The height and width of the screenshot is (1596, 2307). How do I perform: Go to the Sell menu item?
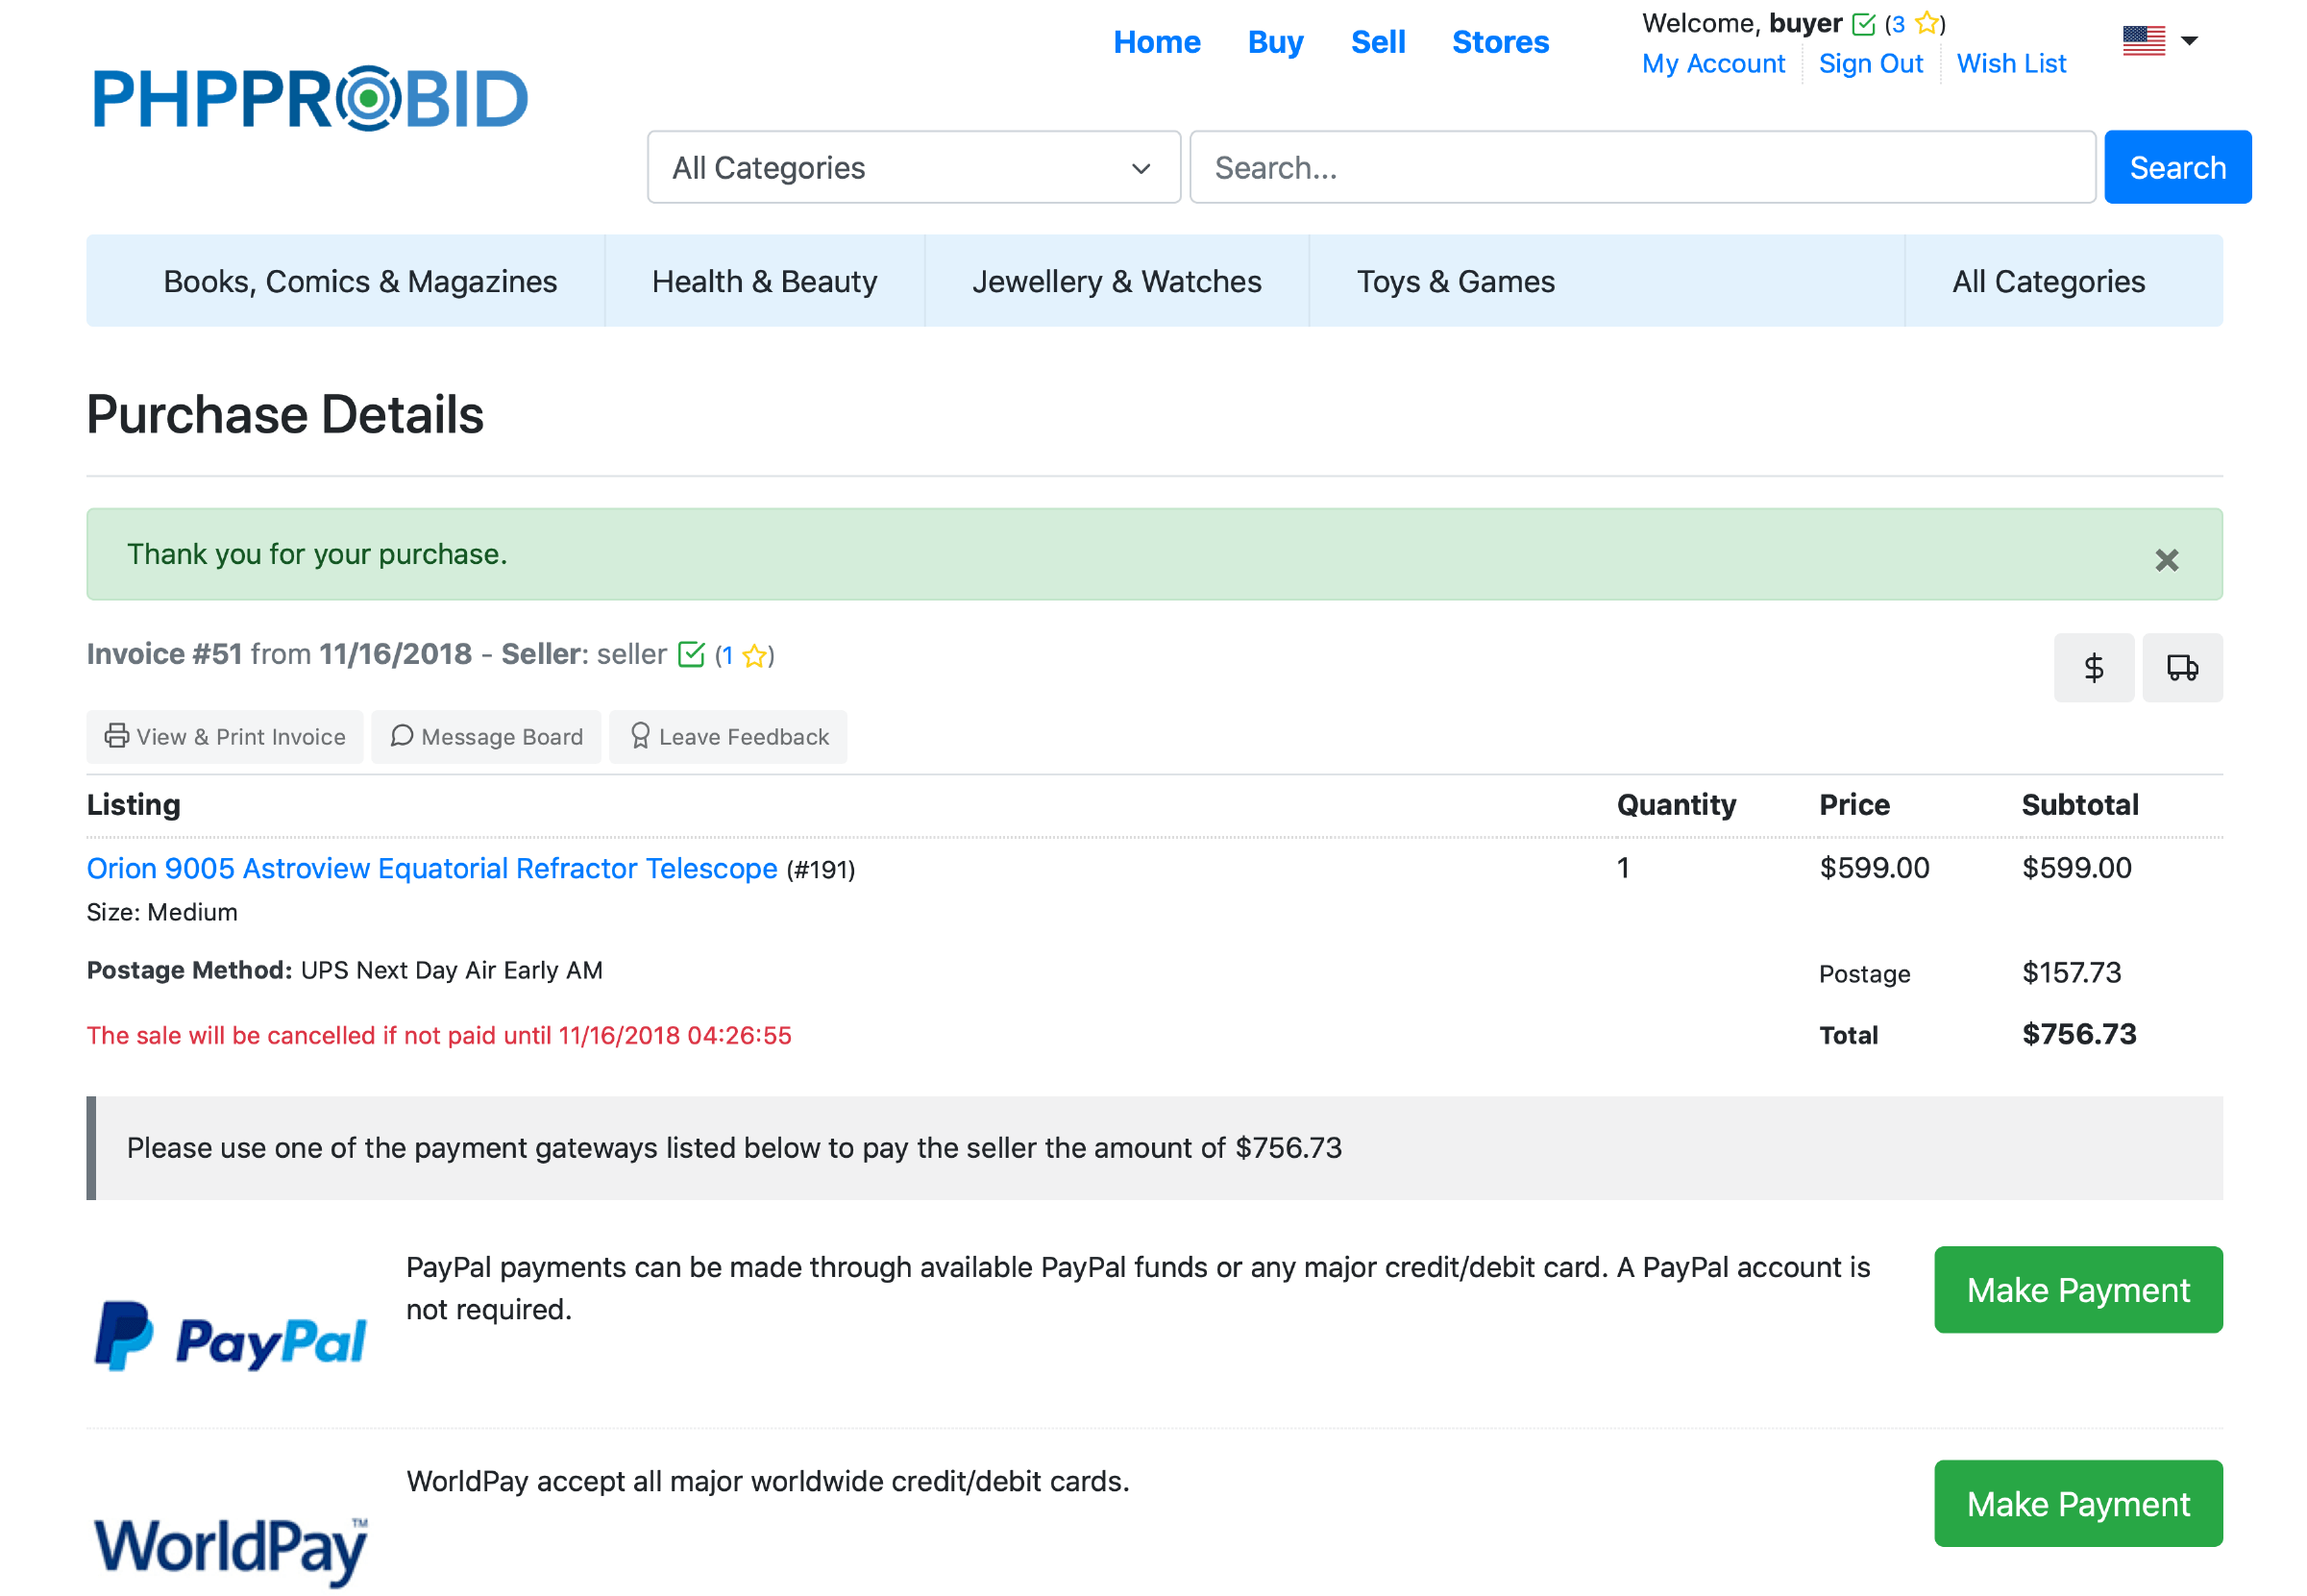1377,42
